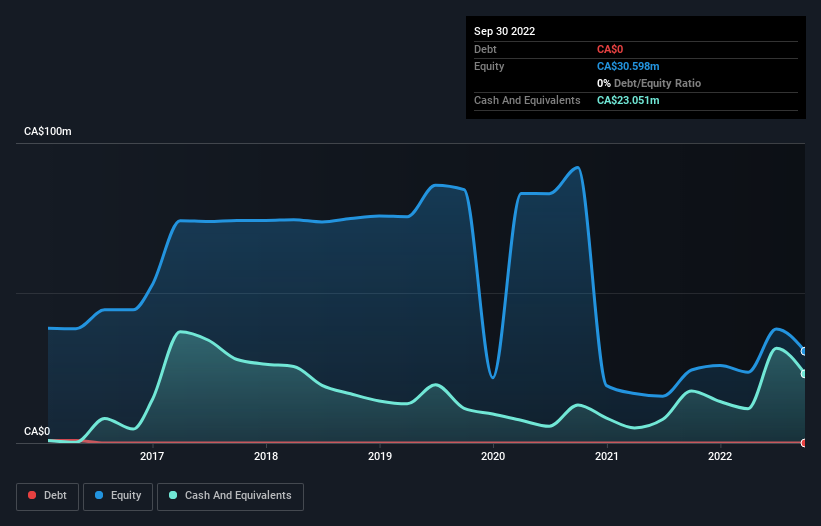Click the Debt label in tooltip
821x526 pixels.
pos(485,49)
